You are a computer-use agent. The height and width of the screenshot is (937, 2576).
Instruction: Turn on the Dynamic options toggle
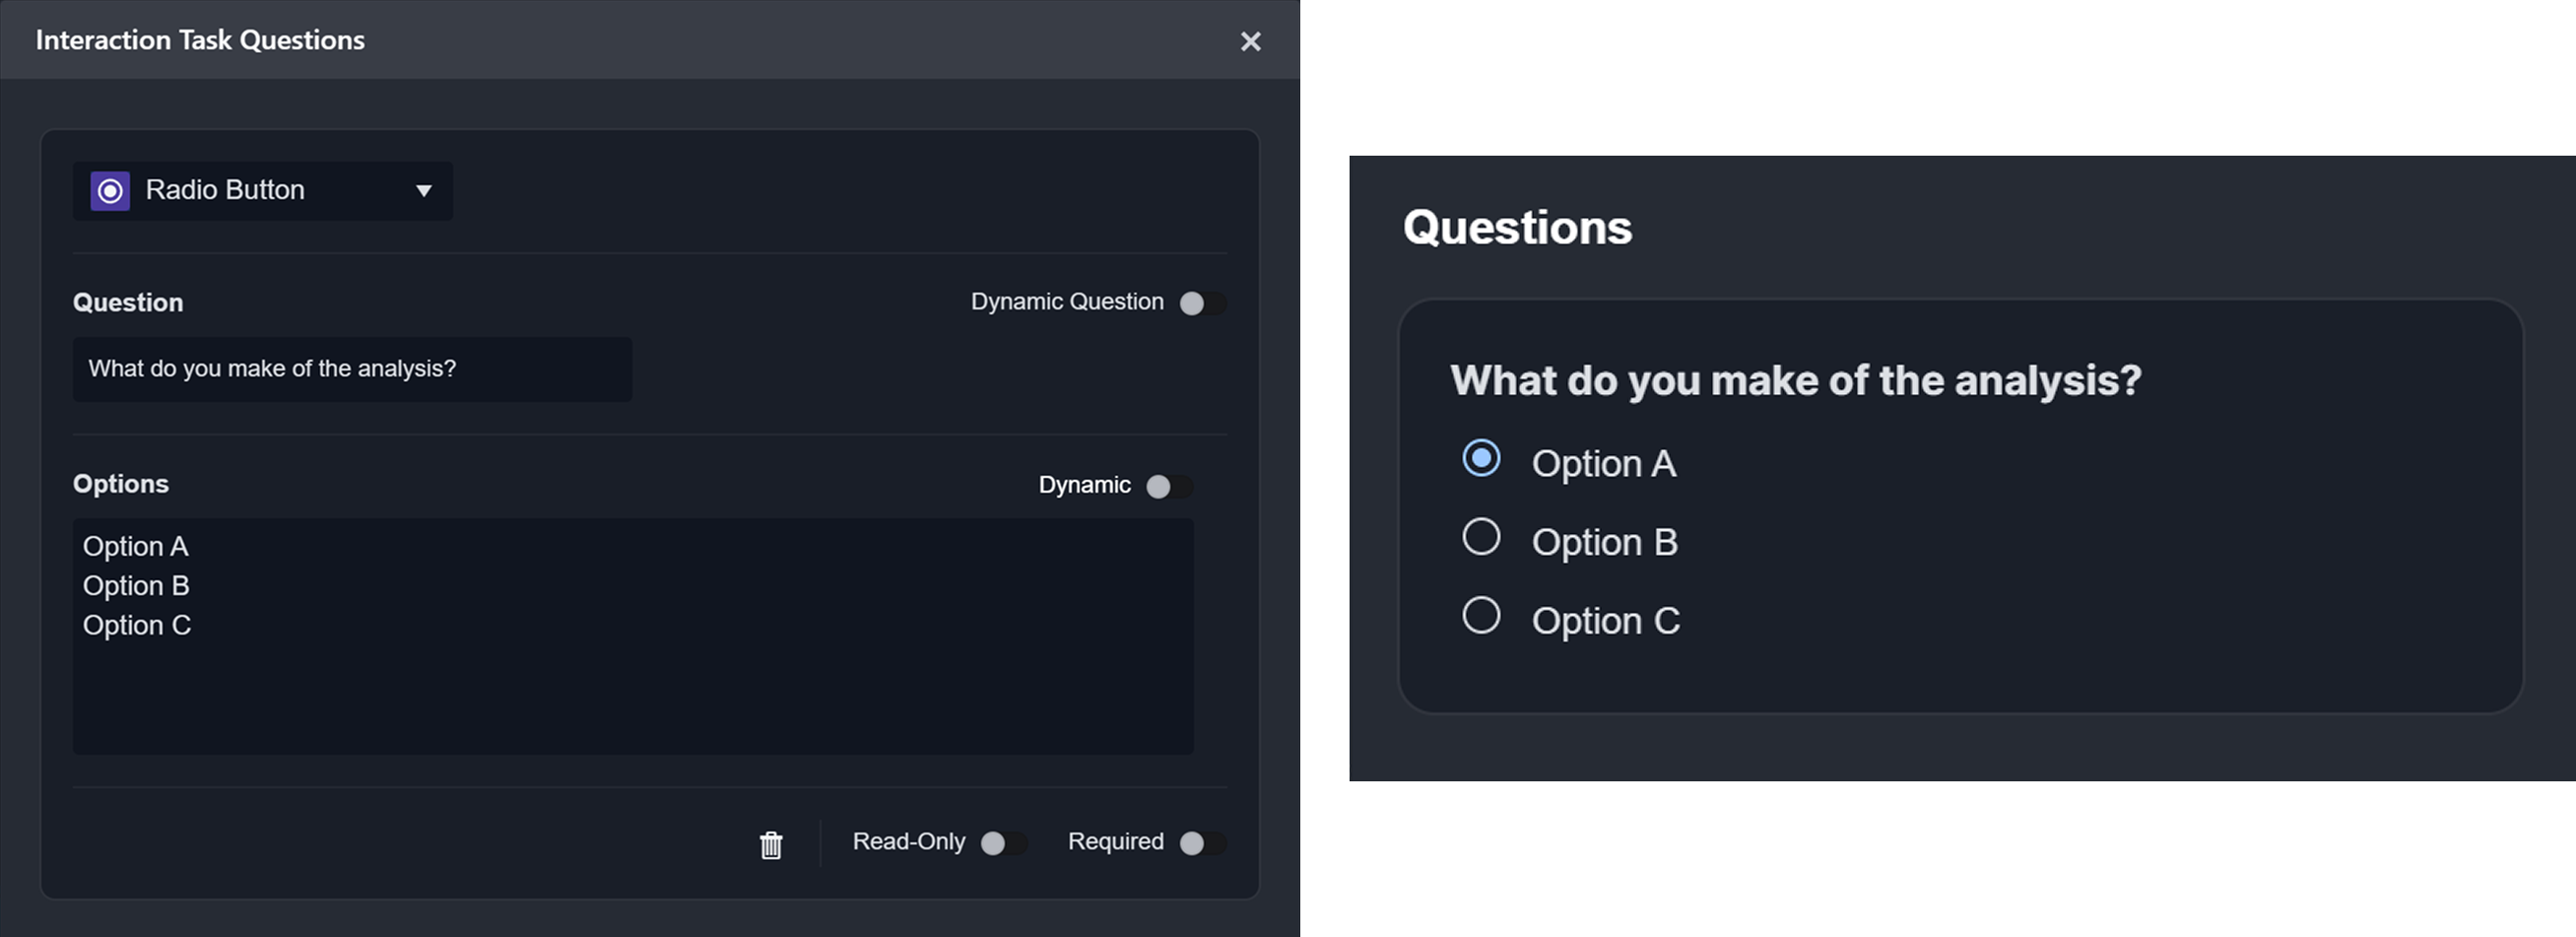[1168, 486]
